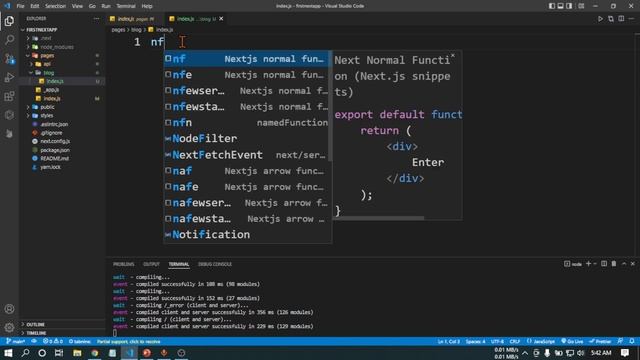The width and height of the screenshot is (640, 360).
Task: Expand the OUTLINE section
Action: pyautogui.click(x=36, y=324)
